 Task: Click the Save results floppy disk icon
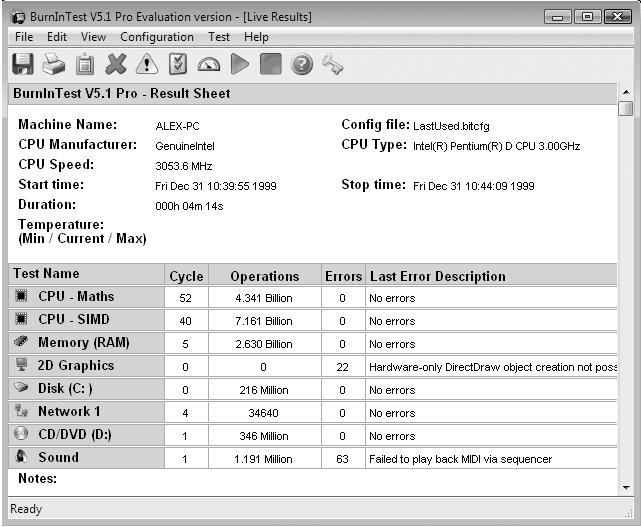click(22, 65)
